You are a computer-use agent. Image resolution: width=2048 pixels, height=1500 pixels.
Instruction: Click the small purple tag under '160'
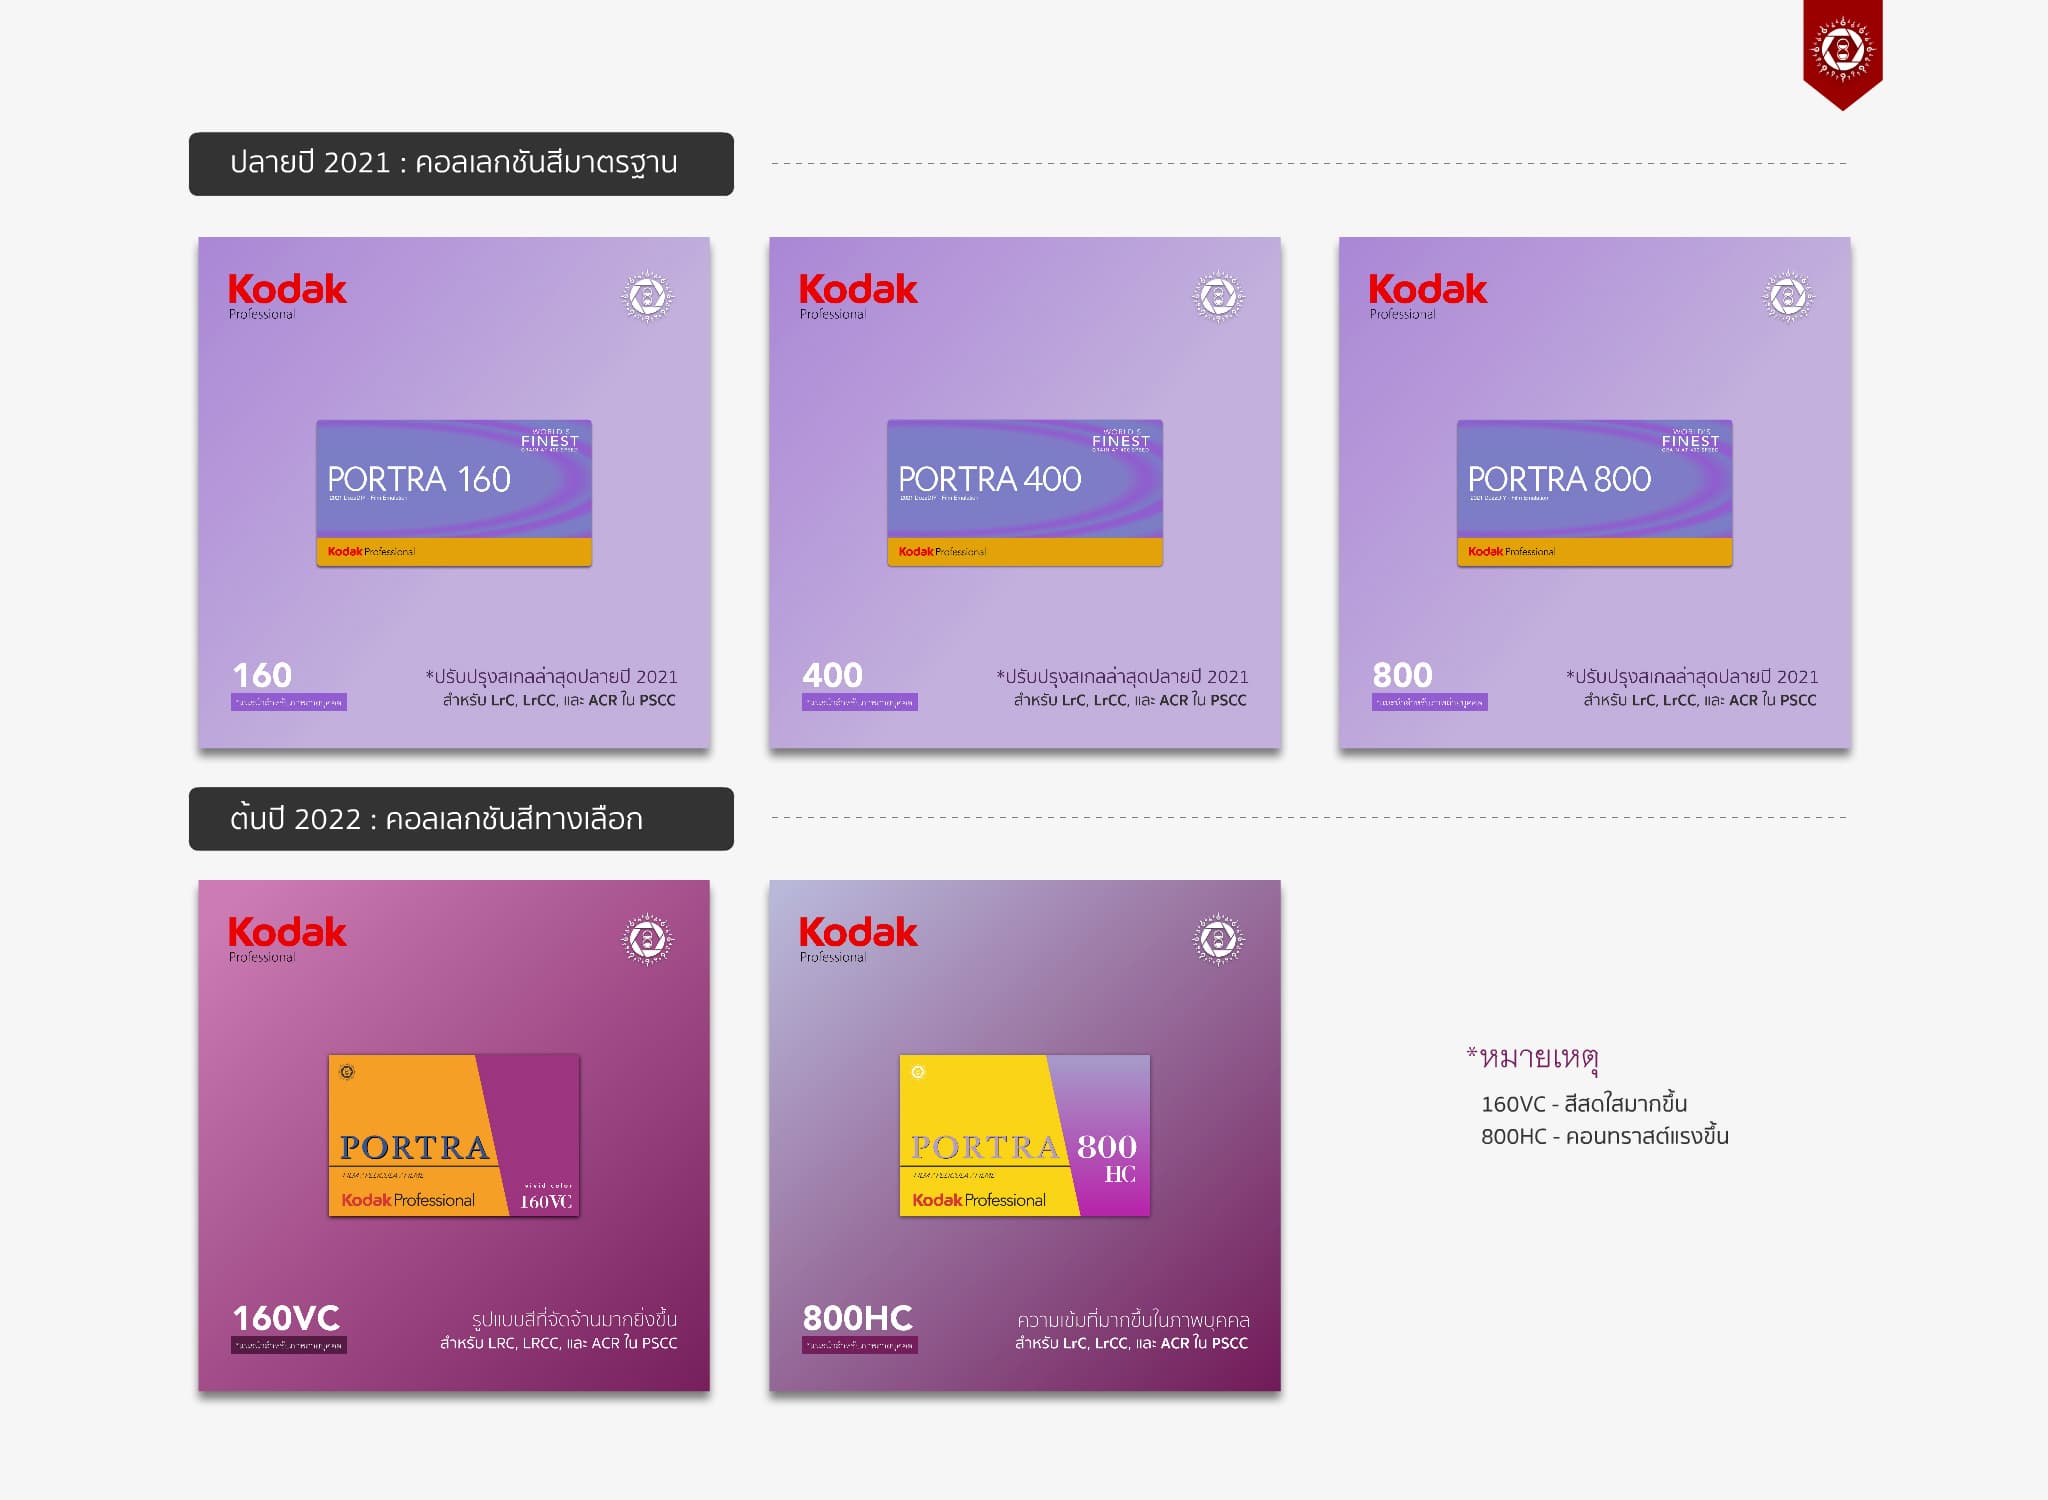[289, 702]
